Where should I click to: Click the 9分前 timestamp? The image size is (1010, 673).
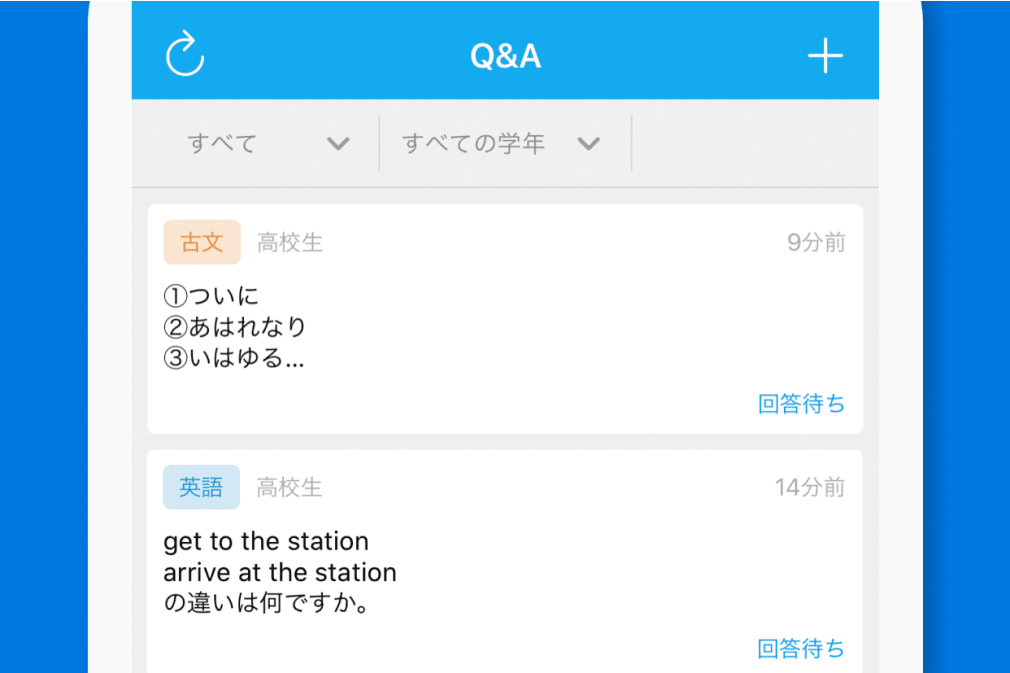click(x=816, y=242)
